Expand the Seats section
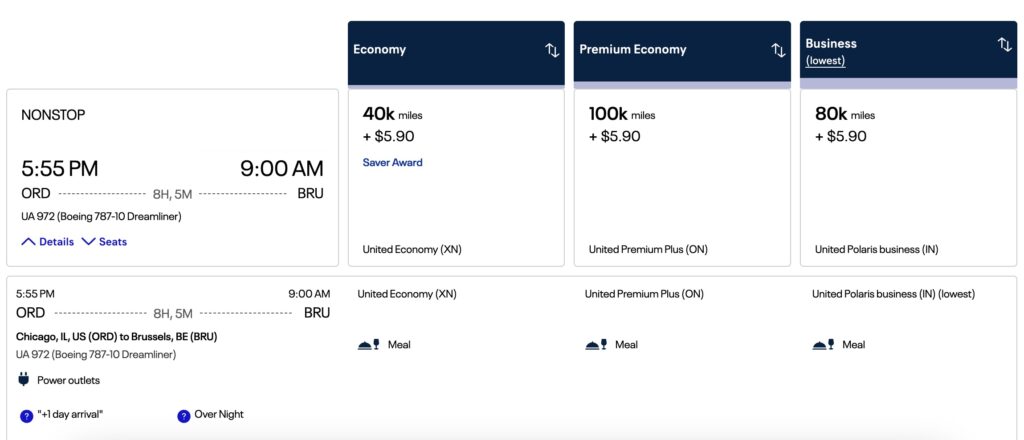This screenshot has width=1024, height=440. (x=104, y=242)
